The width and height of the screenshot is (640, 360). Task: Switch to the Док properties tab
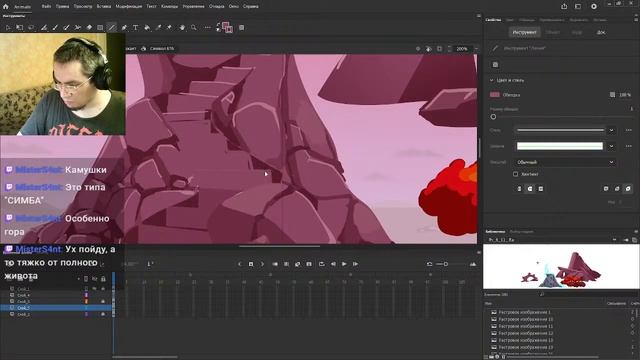[601, 32]
